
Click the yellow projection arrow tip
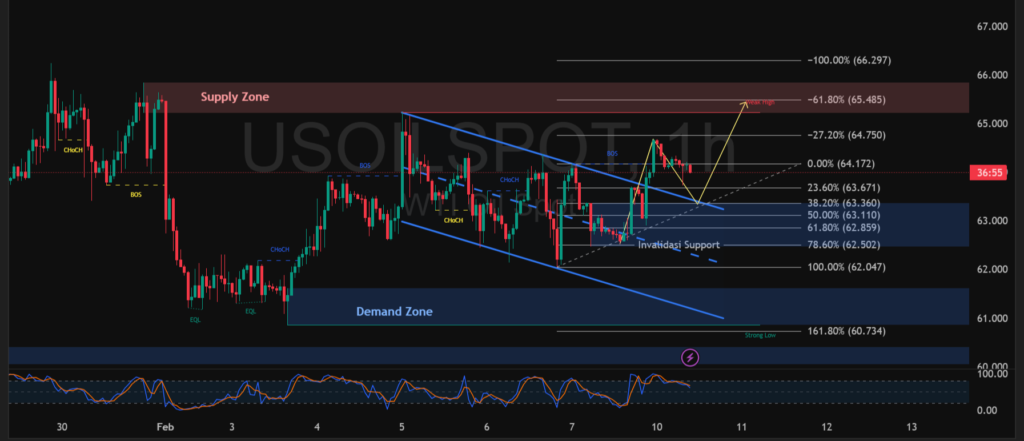click(x=745, y=101)
